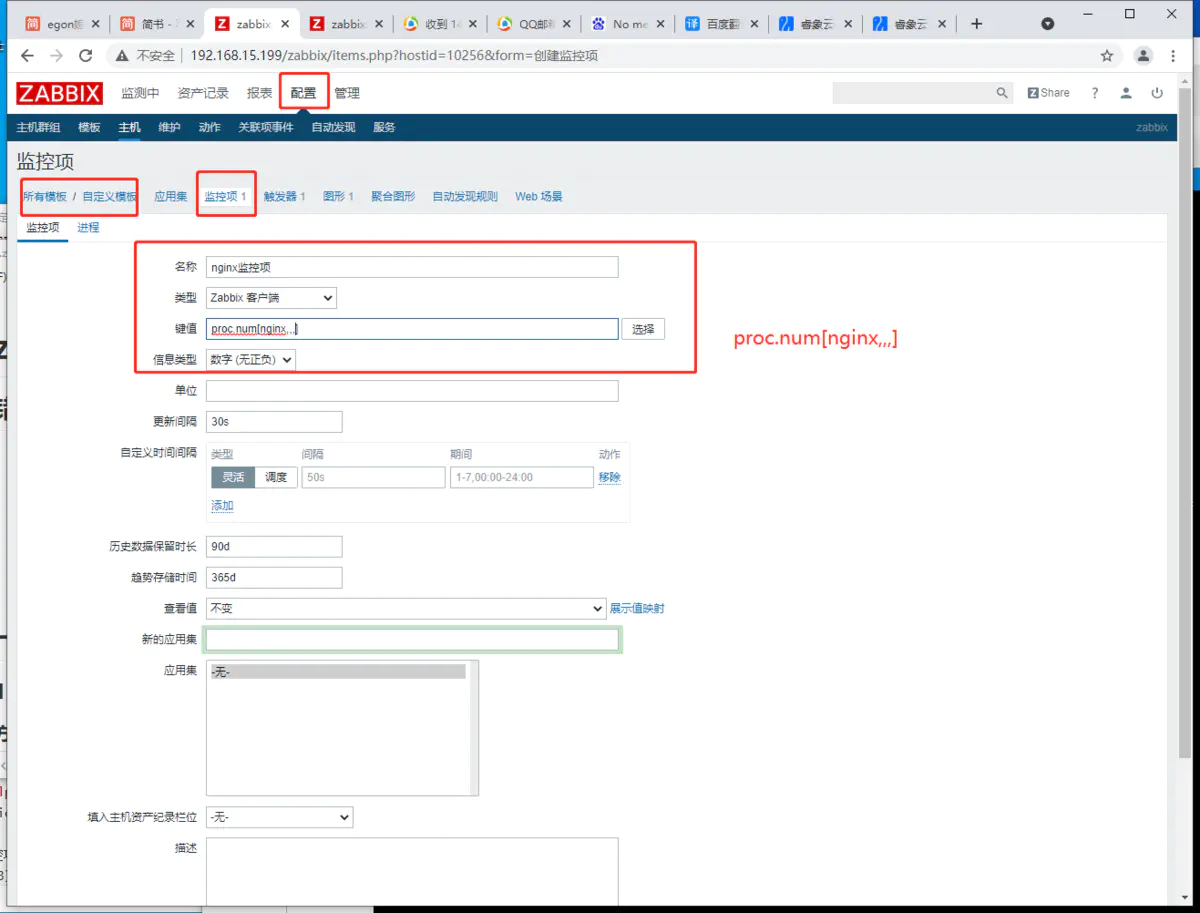Open the Chrome profile avatar icon

(1143, 56)
